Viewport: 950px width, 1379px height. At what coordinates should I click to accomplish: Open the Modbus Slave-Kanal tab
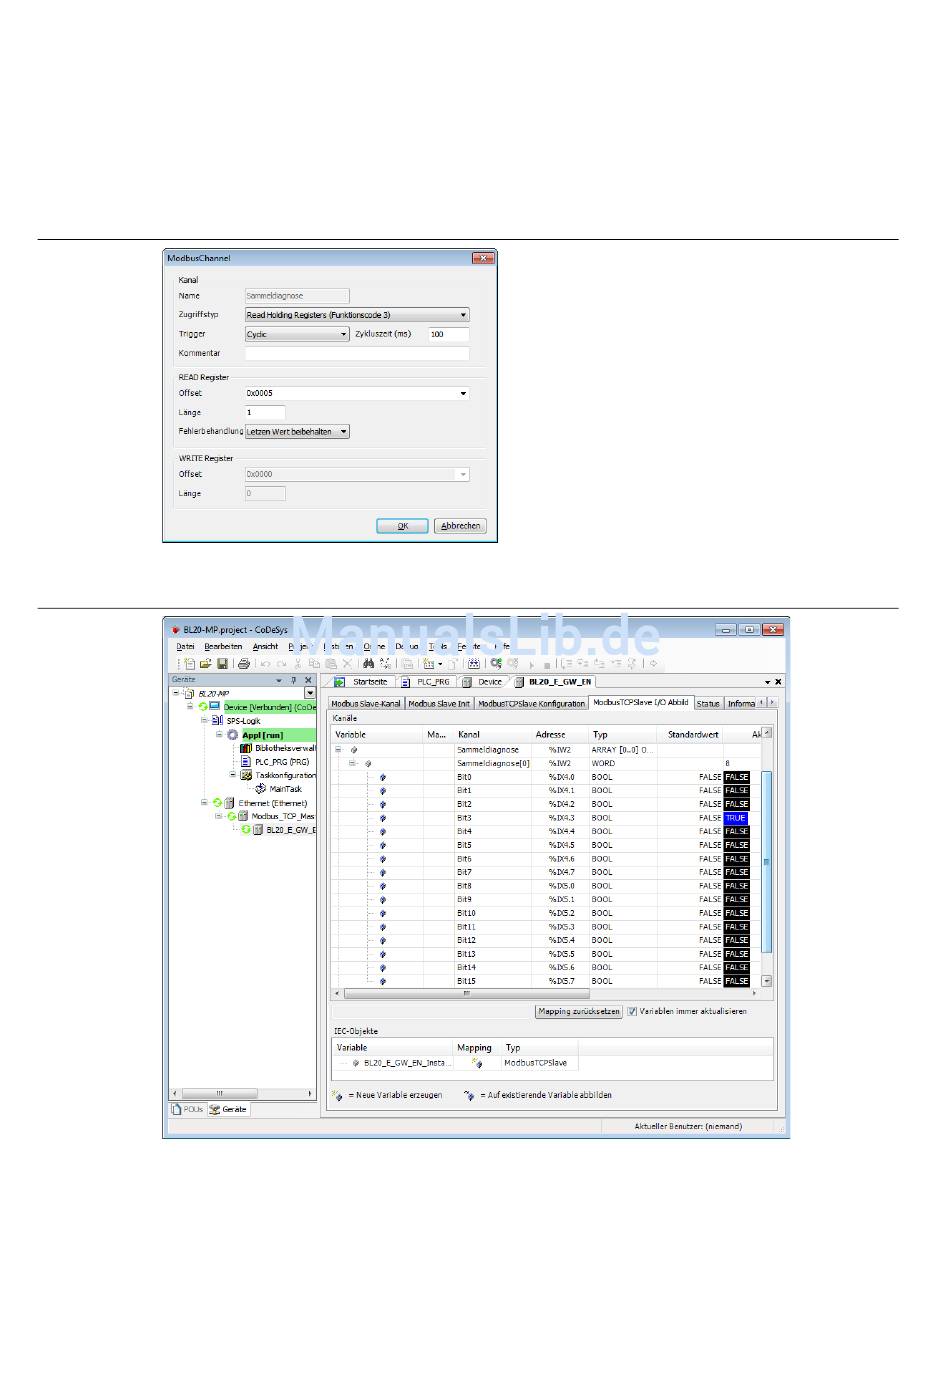point(366,704)
